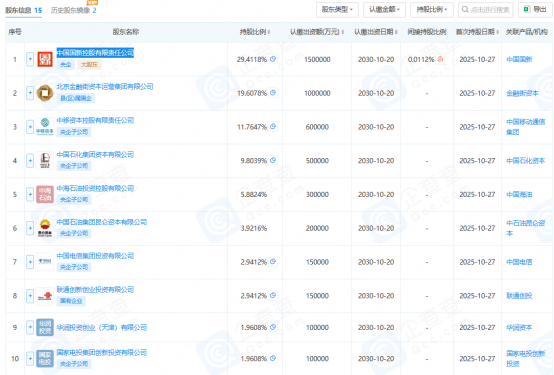Open equity chart icon in 中国电信集团投资 row

pyautogui.click(x=273, y=262)
